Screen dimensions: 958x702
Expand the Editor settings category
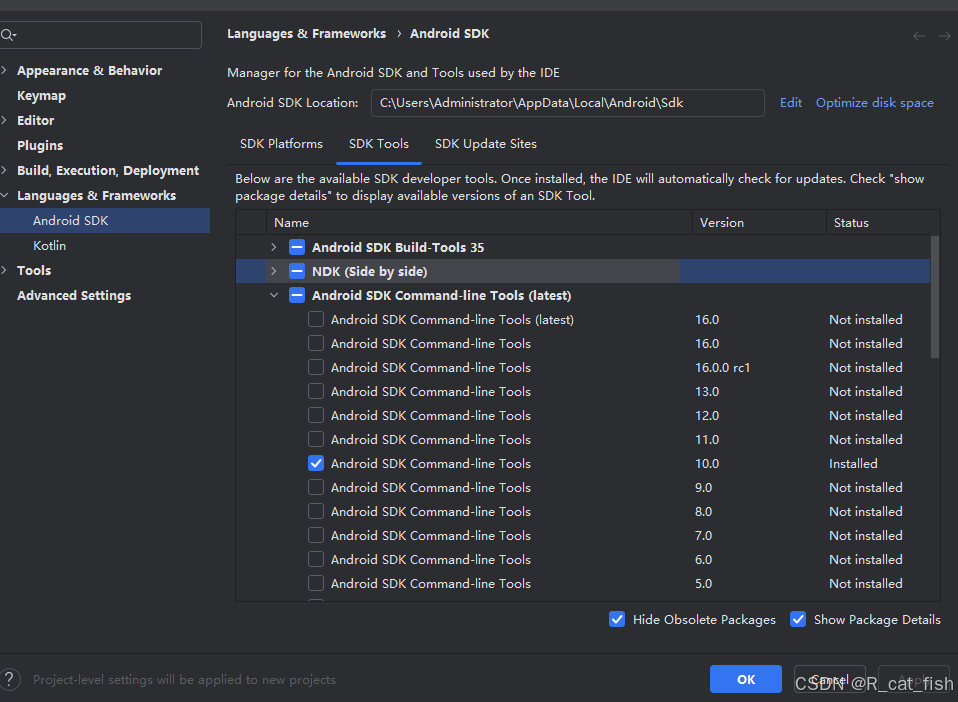pyautogui.click(x=4, y=120)
